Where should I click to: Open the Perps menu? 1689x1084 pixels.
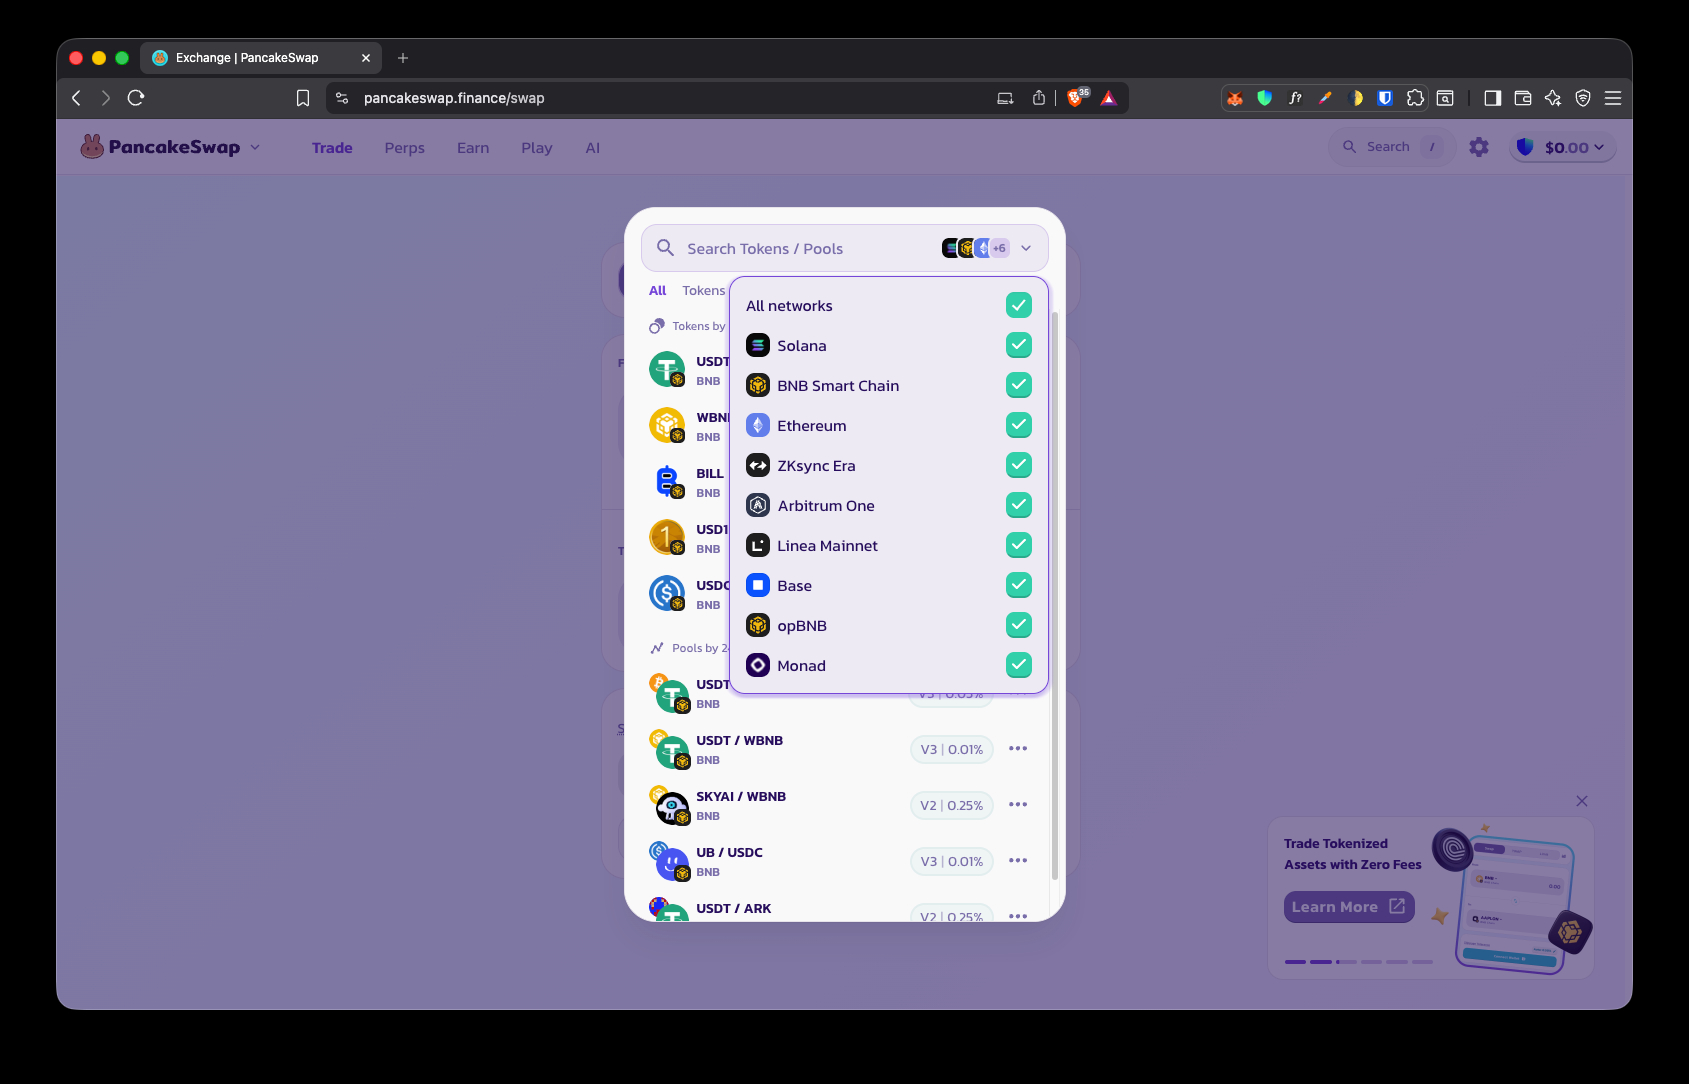pyautogui.click(x=405, y=148)
